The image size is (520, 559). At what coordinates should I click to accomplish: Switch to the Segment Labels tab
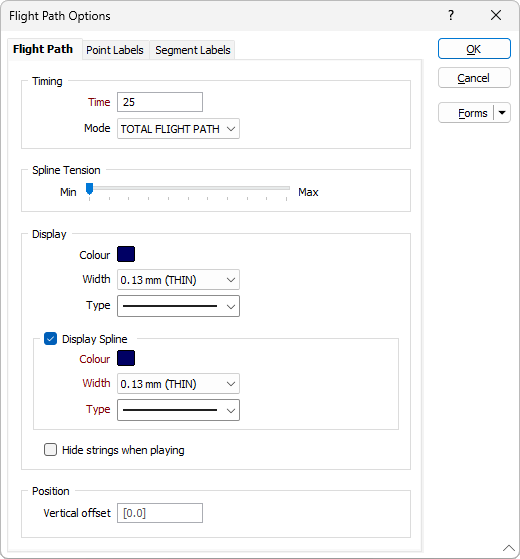[192, 50]
